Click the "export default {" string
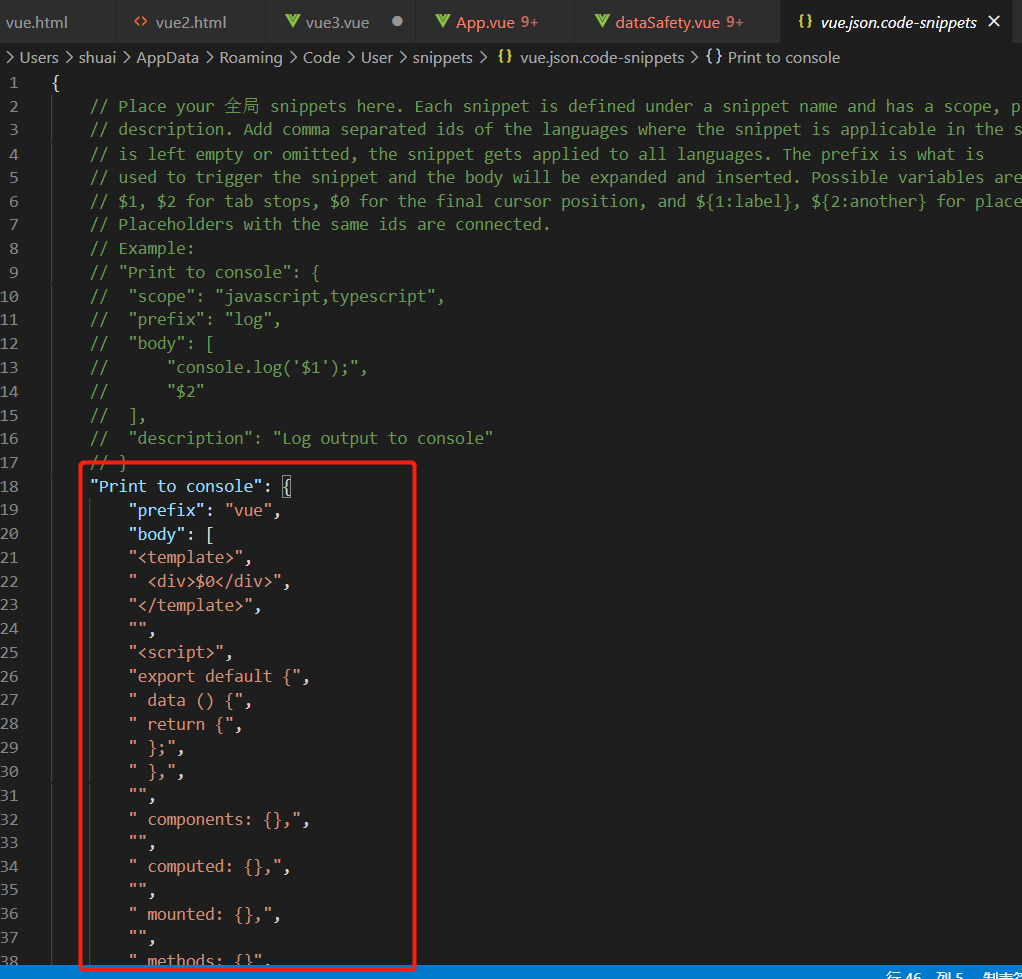Viewport: 1022px width, 979px height. click(214, 677)
